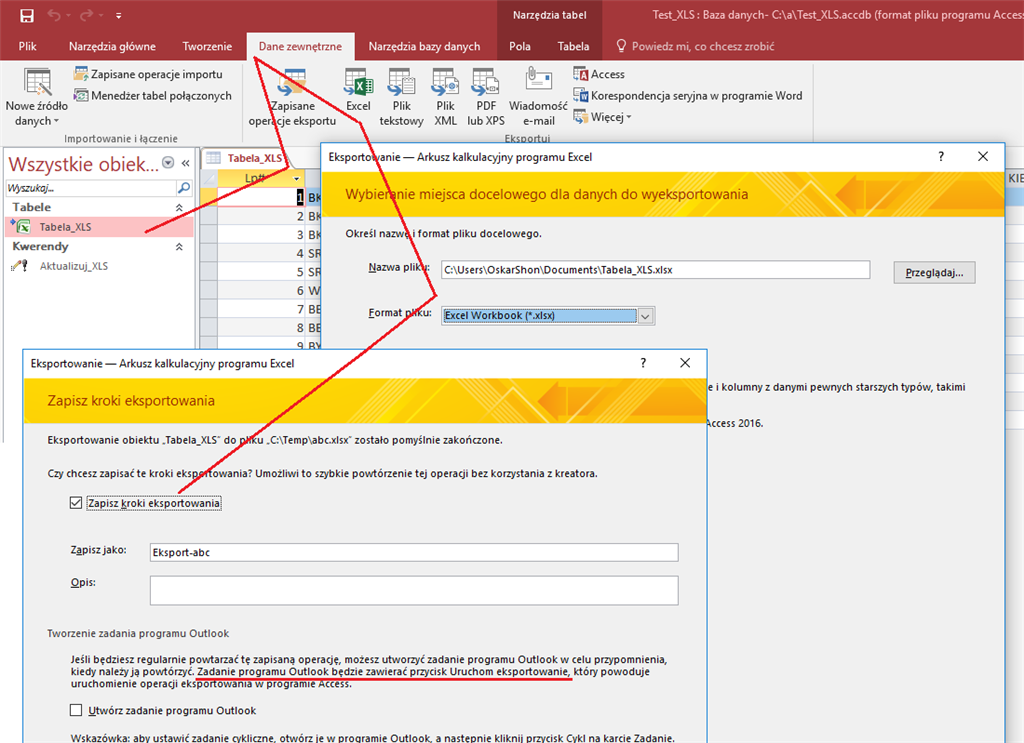
Task: Click the Excel export icon in ribbon
Action: [x=358, y=84]
